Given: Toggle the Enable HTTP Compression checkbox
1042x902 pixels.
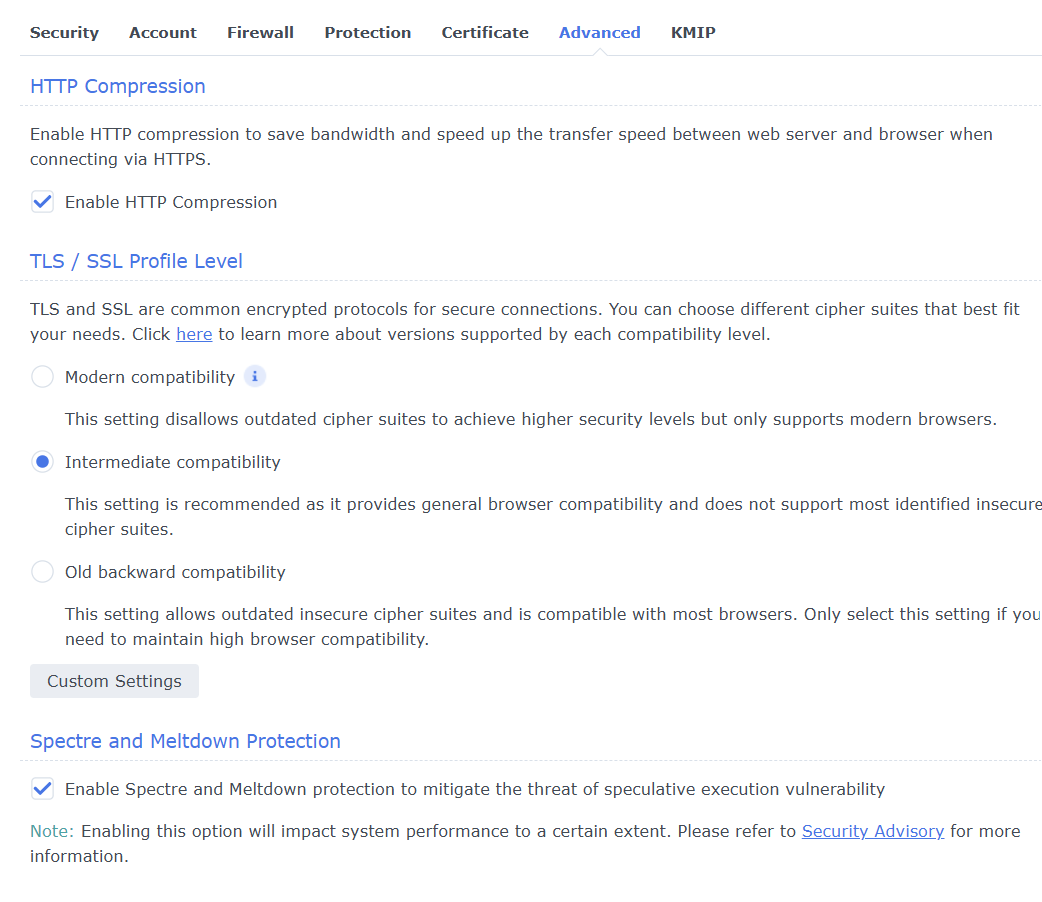Looking at the screenshot, I should pyautogui.click(x=42, y=202).
